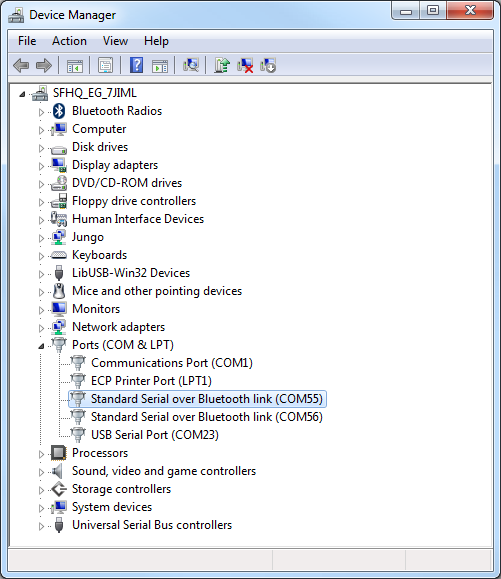Select the System devices label
Viewport: 501px width, 579px height.
(x=112, y=507)
